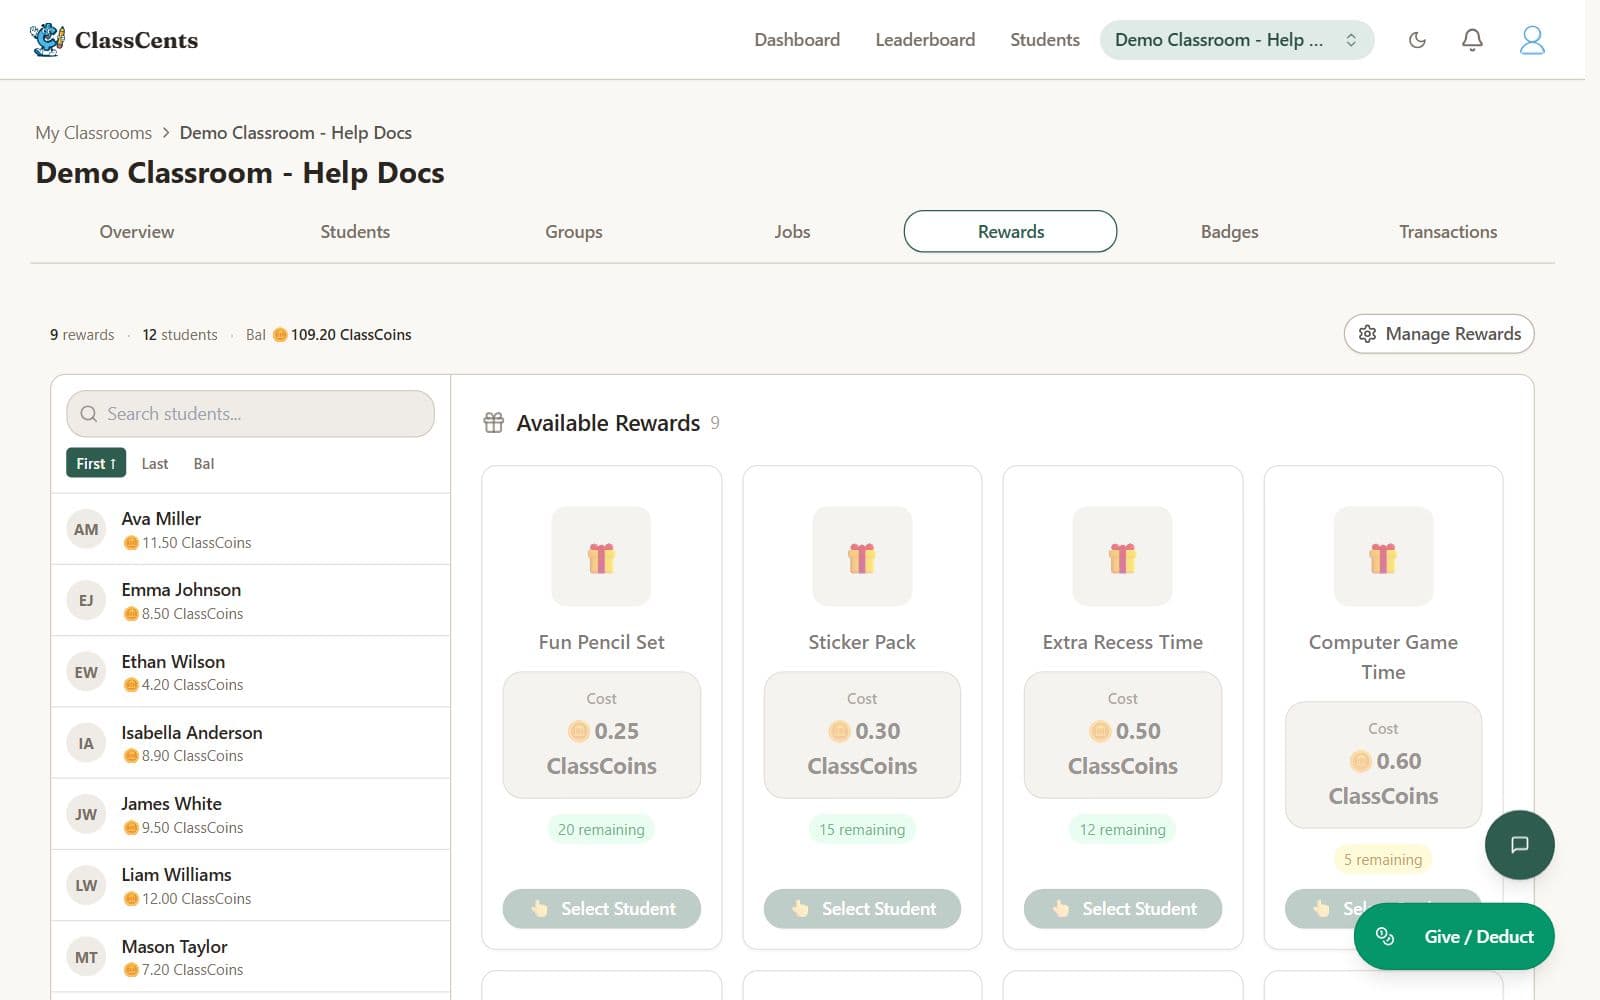1600x1000 pixels.
Task: Sort students by First name
Action: (x=96, y=463)
